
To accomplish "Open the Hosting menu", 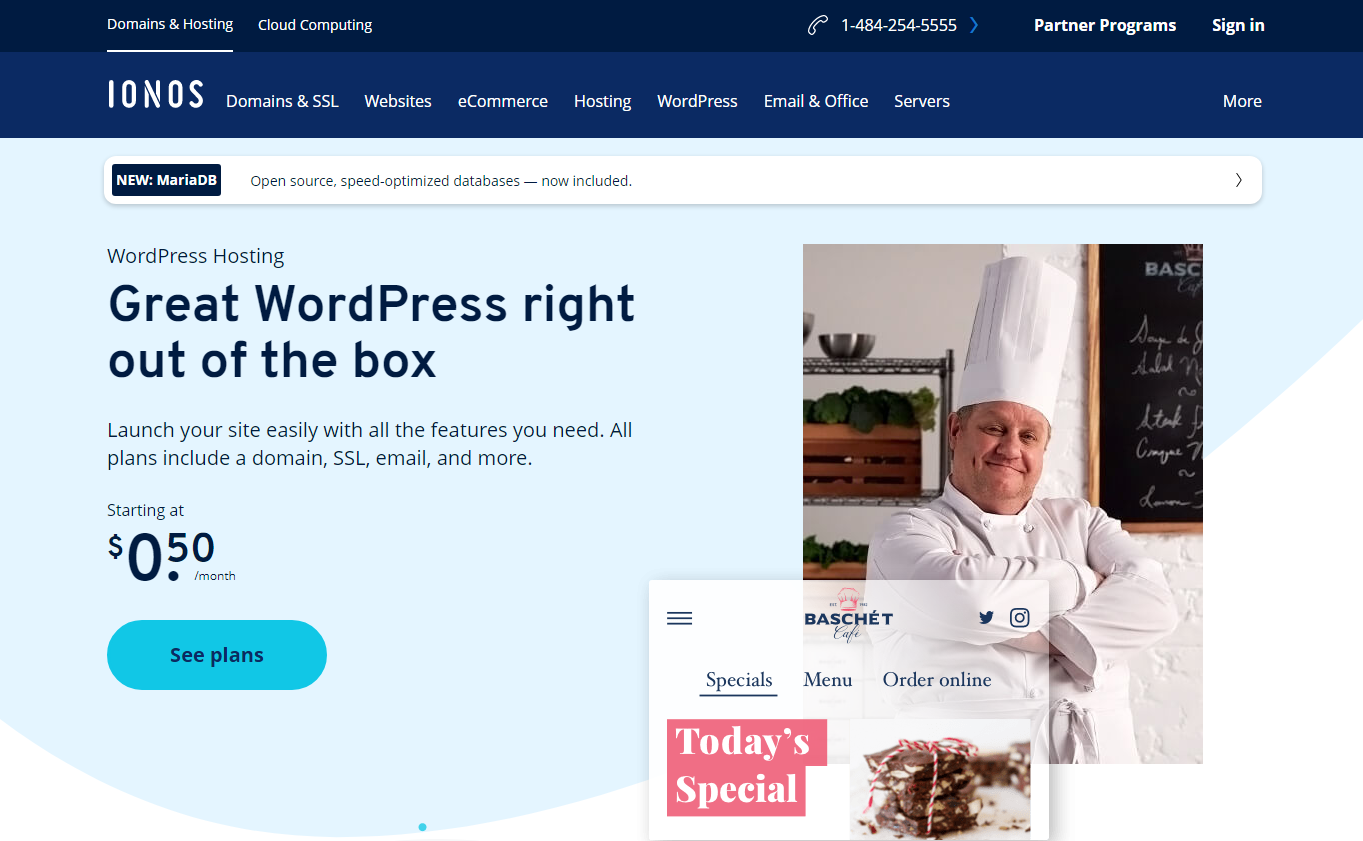I will coord(602,101).
